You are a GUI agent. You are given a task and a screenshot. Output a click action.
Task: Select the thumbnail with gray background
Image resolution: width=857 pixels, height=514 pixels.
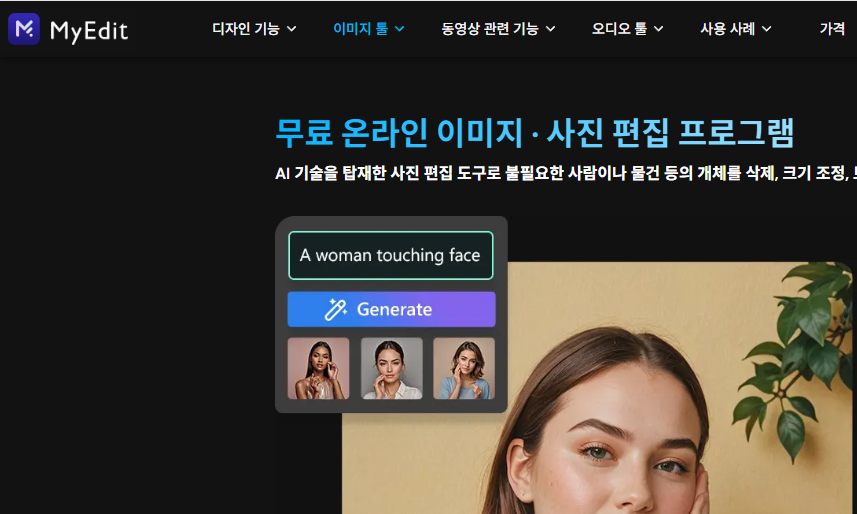click(391, 368)
